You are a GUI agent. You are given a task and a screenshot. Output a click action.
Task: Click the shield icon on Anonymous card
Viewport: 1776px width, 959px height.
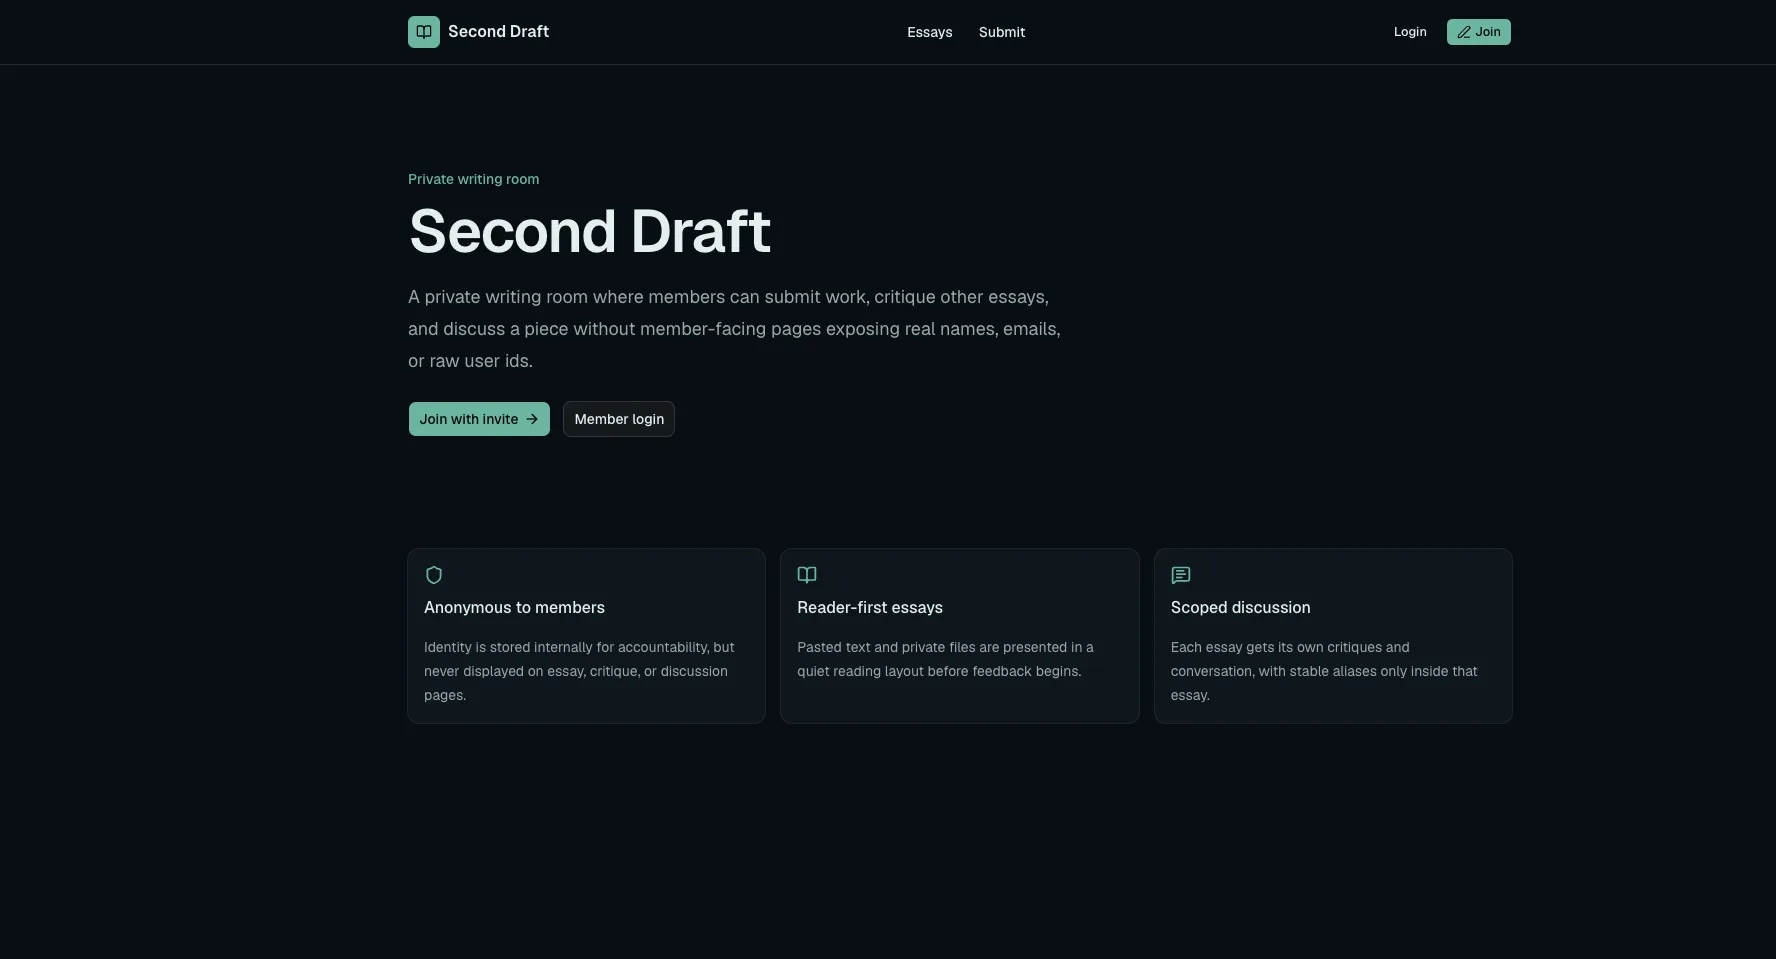434,575
